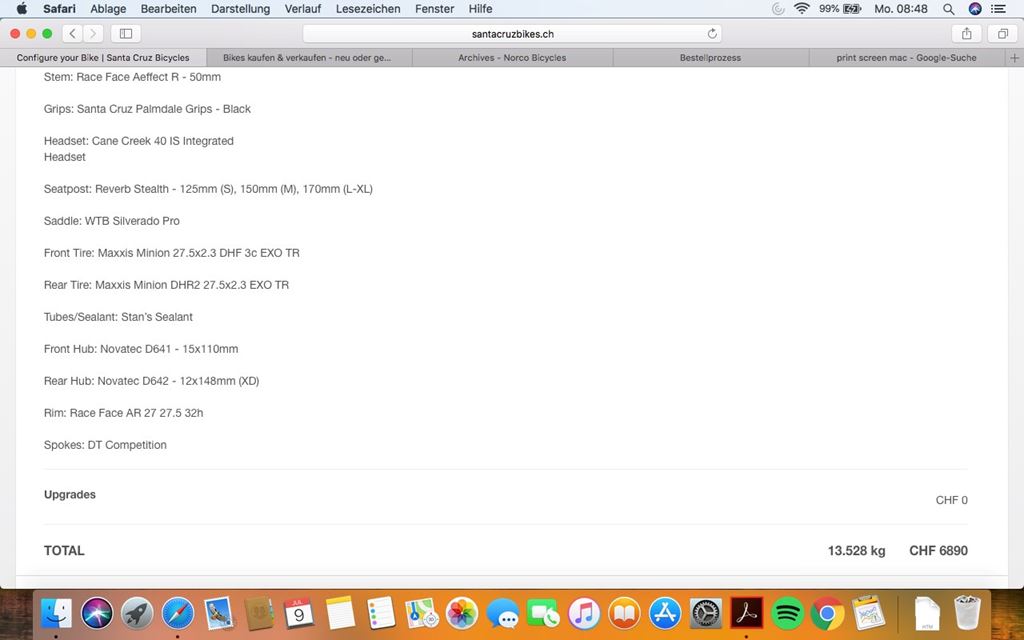The image size is (1024, 640).
Task: Launch Spotify from the dock
Action: [x=788, y=612]
